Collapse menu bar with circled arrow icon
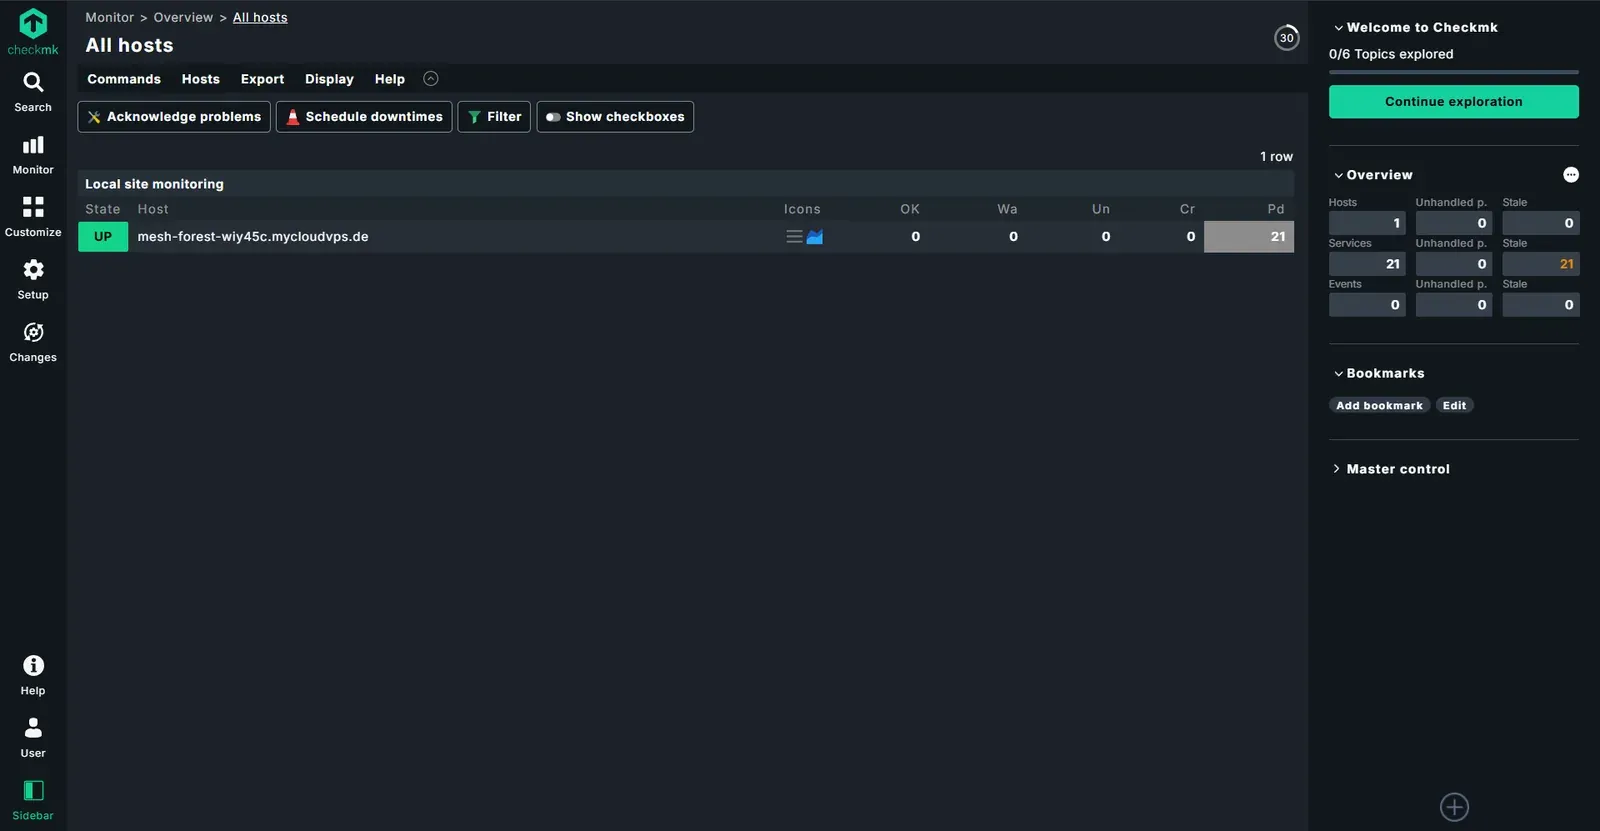 point(431,79)
